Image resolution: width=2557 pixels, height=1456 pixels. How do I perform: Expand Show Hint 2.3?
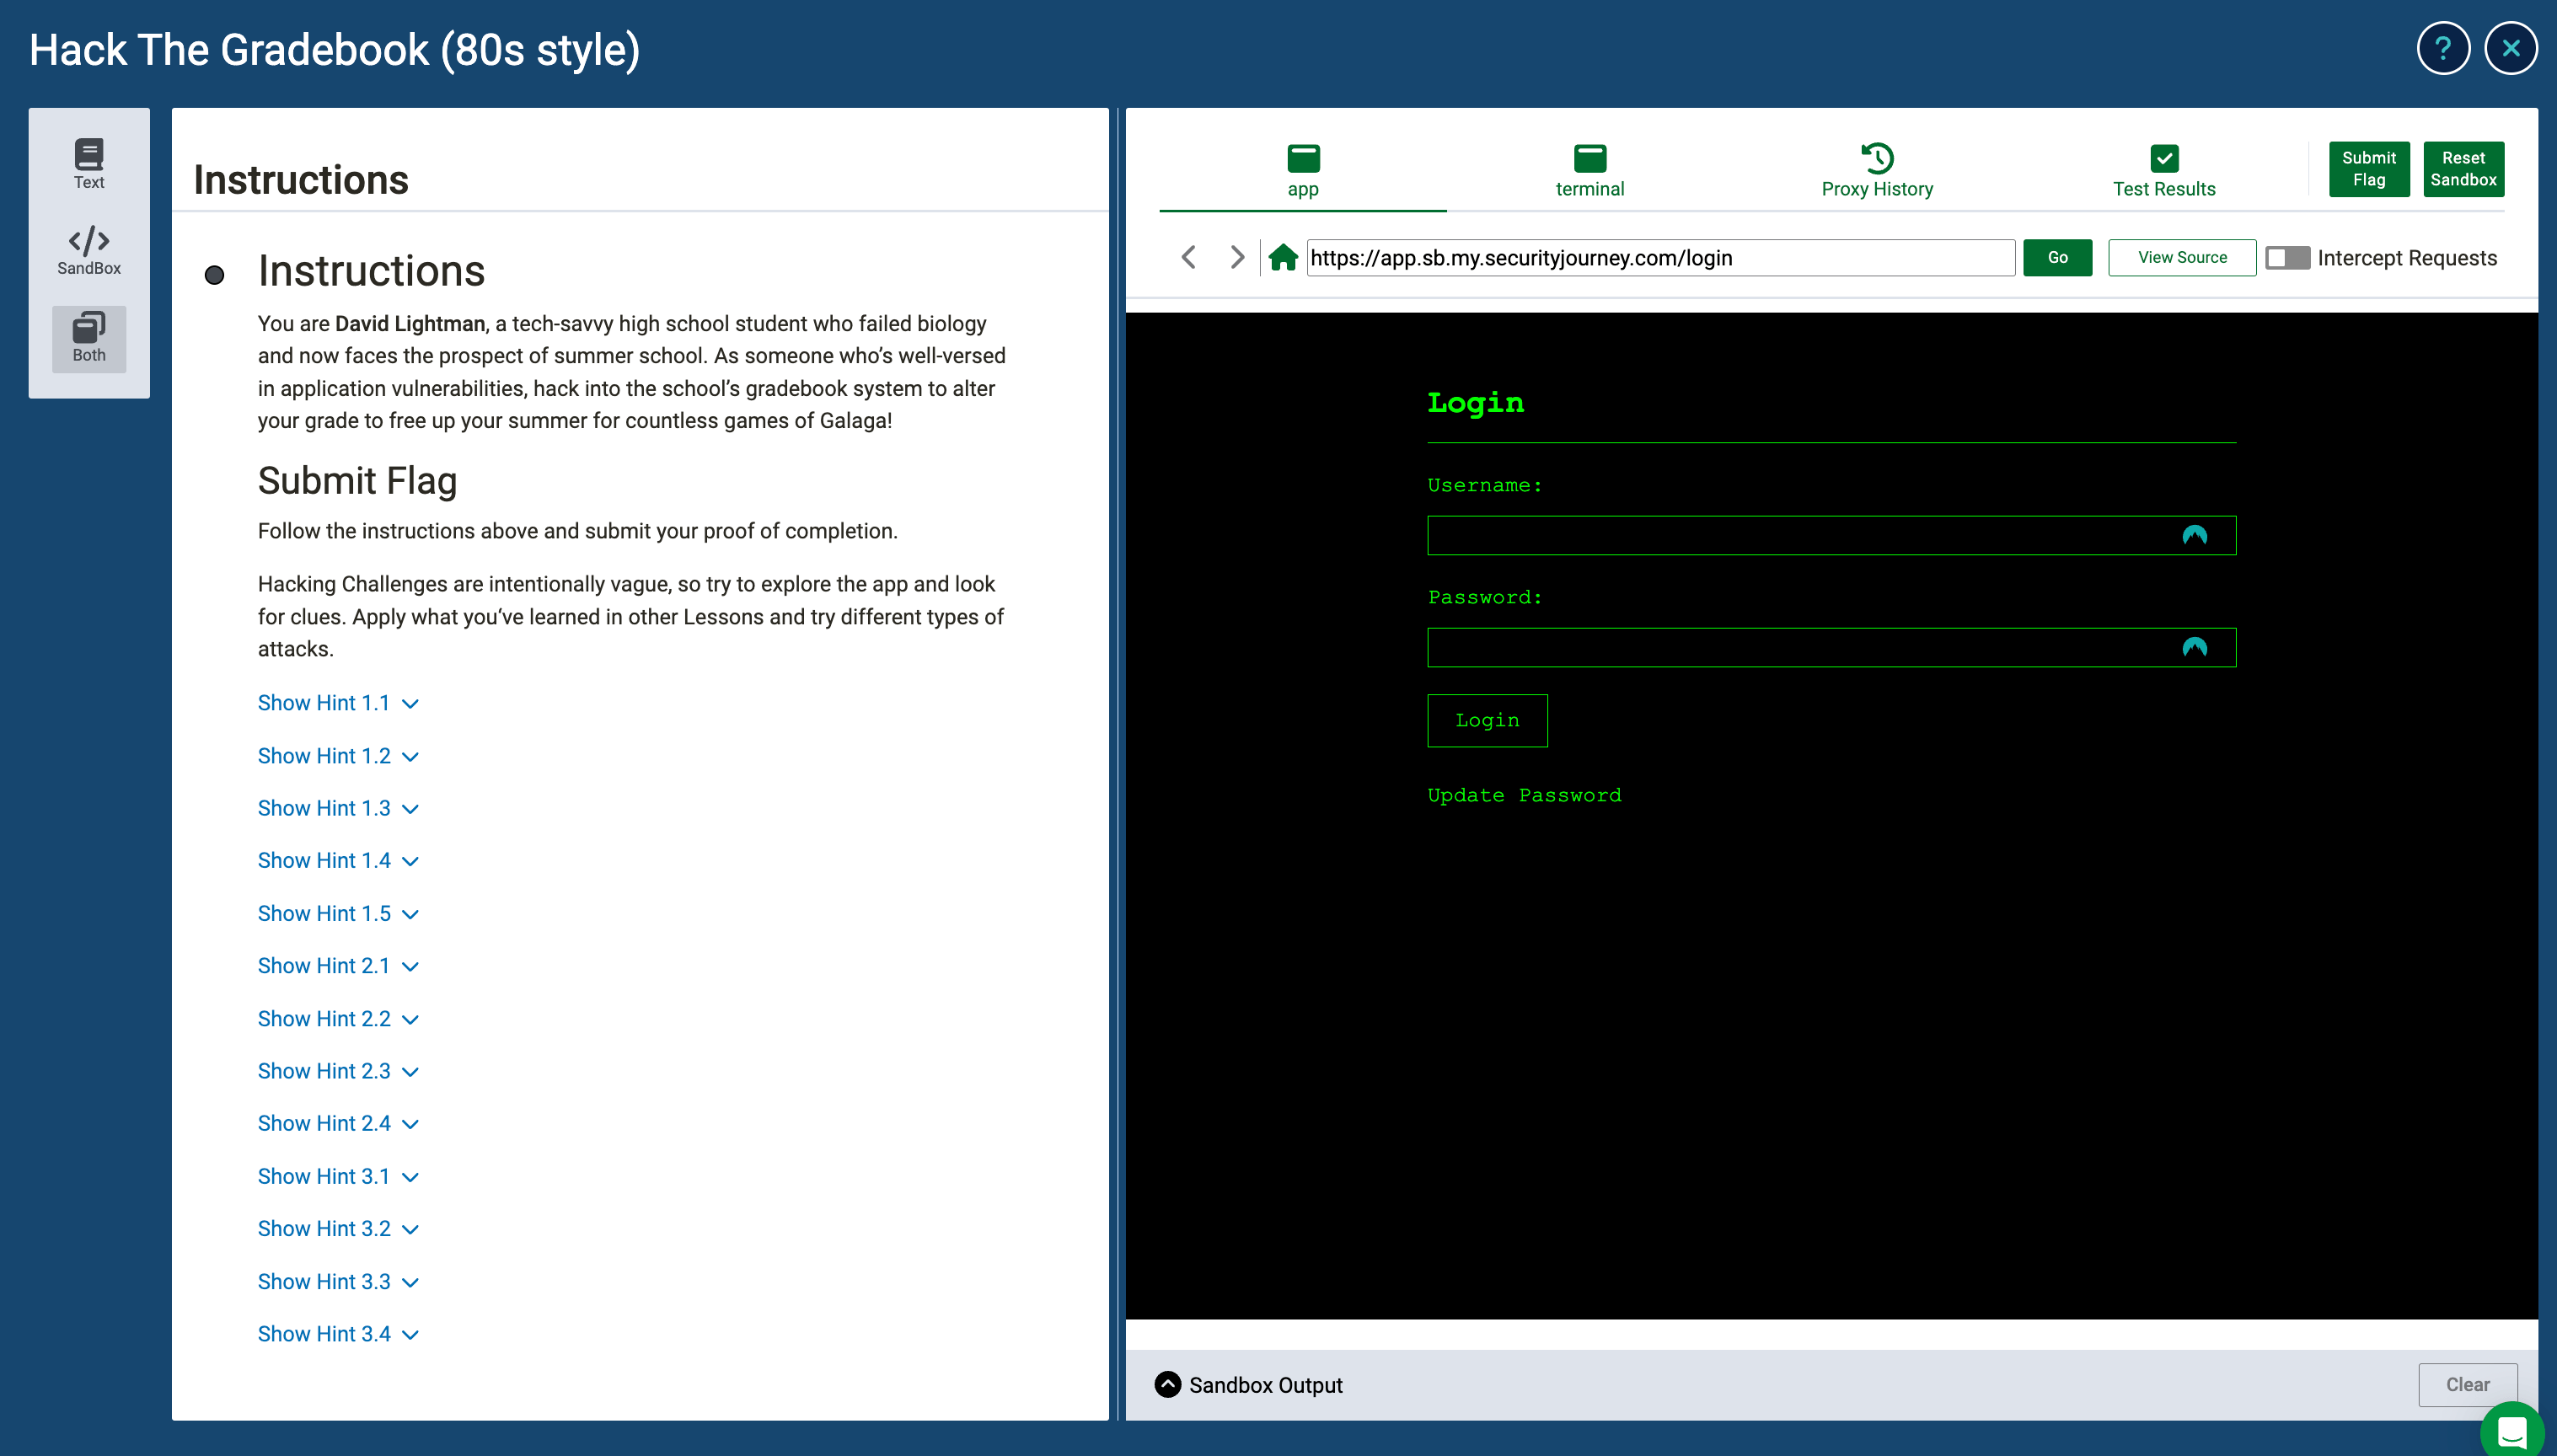click(337, 1071)
